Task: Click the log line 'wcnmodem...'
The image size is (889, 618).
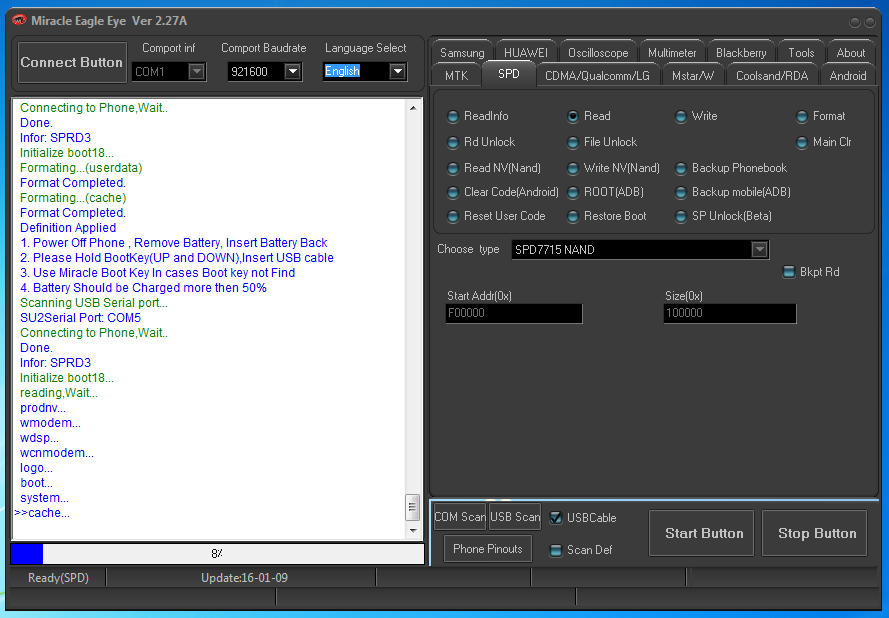Action: click(57, 453)
